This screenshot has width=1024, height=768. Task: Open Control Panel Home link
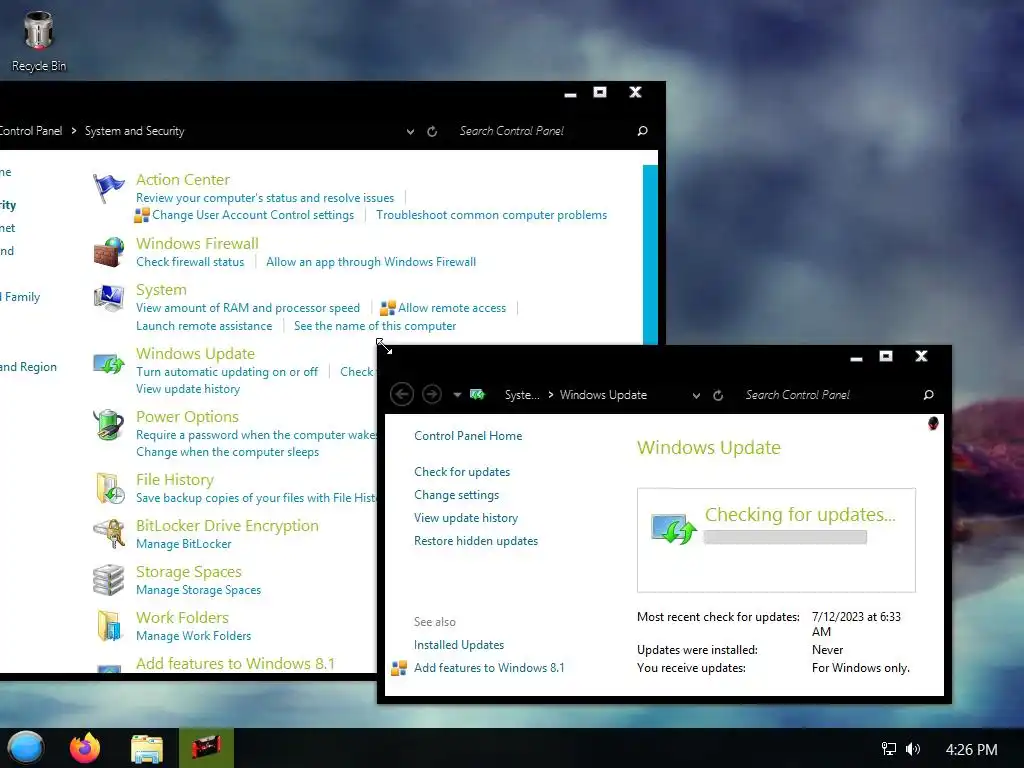468,436
